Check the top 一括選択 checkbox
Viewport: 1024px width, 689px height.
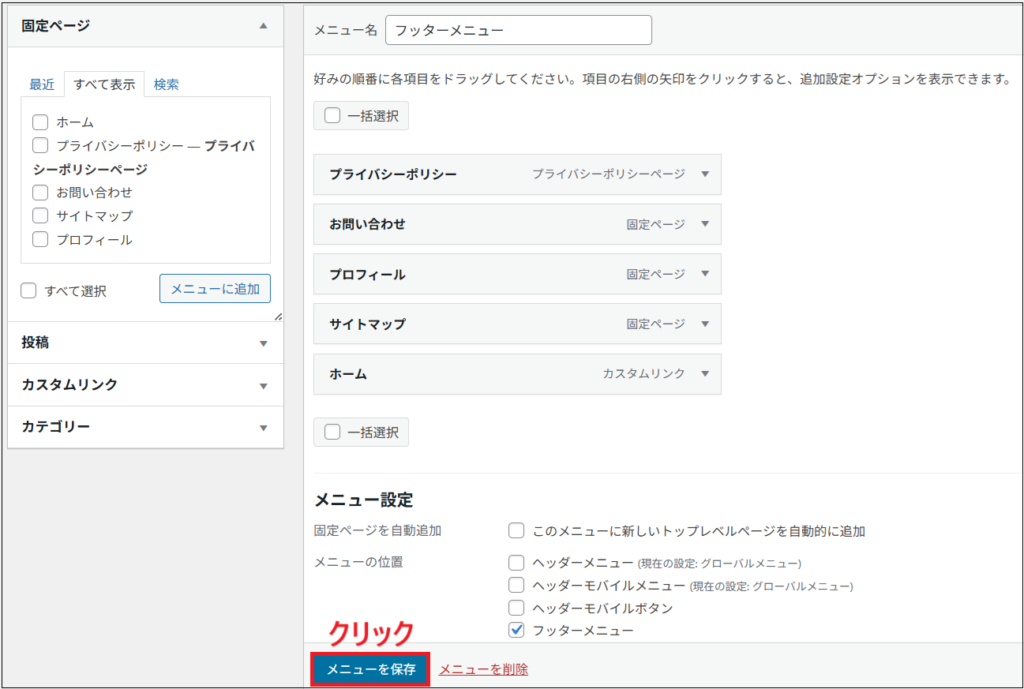[x=334, y=115]
